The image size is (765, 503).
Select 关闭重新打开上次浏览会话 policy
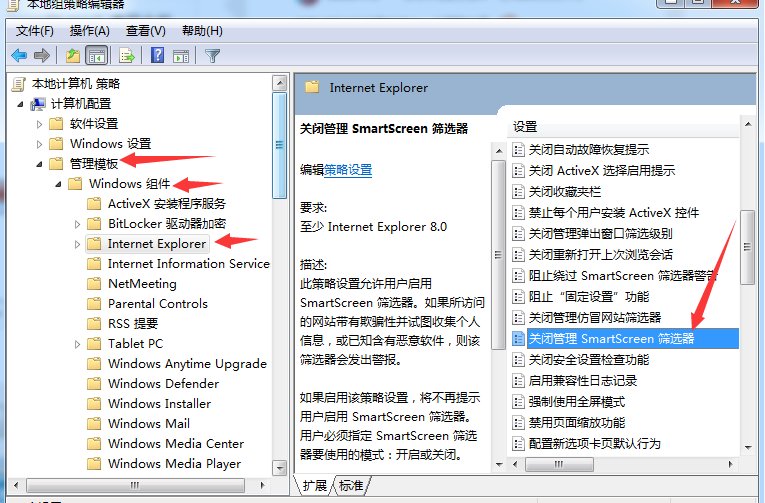(601, 255)
